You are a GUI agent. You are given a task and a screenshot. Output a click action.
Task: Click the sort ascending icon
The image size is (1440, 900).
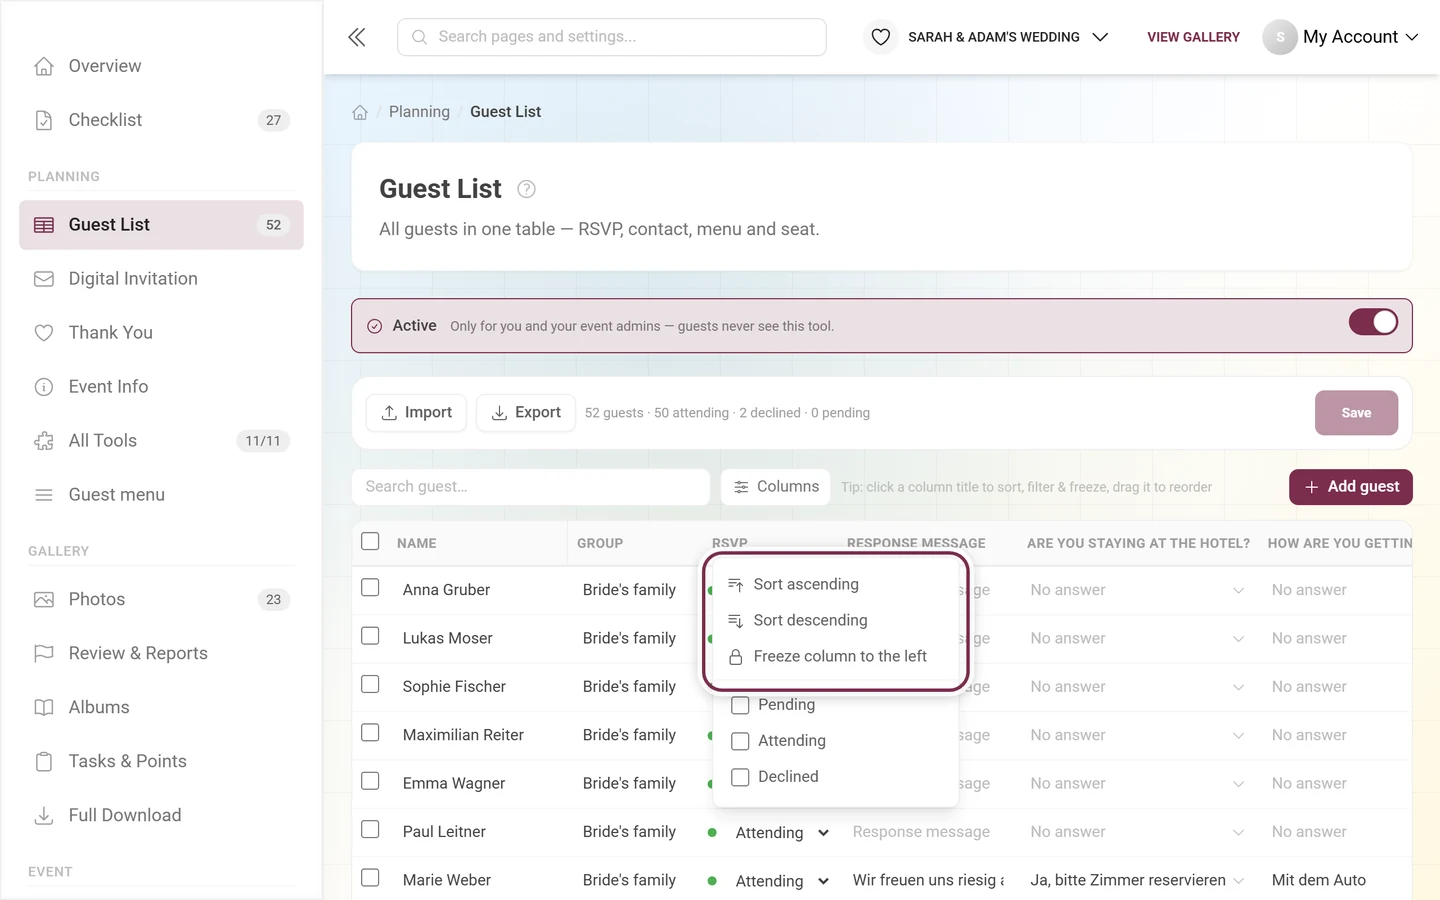click(736, 585)
